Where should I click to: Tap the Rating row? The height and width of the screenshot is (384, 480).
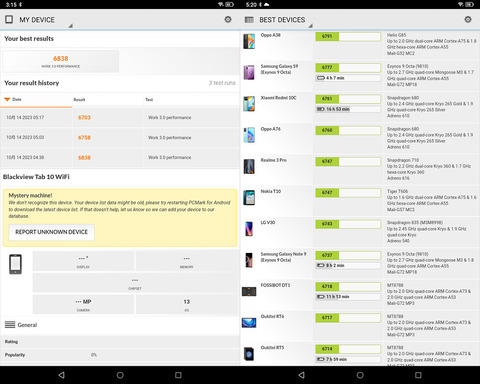point(120,342)
